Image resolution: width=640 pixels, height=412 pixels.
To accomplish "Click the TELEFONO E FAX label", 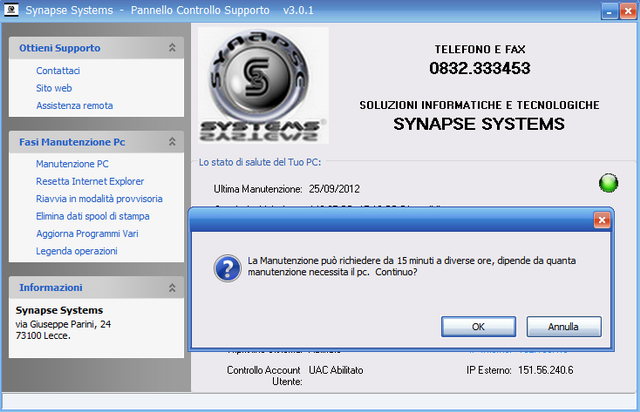I will pos(480,49).
